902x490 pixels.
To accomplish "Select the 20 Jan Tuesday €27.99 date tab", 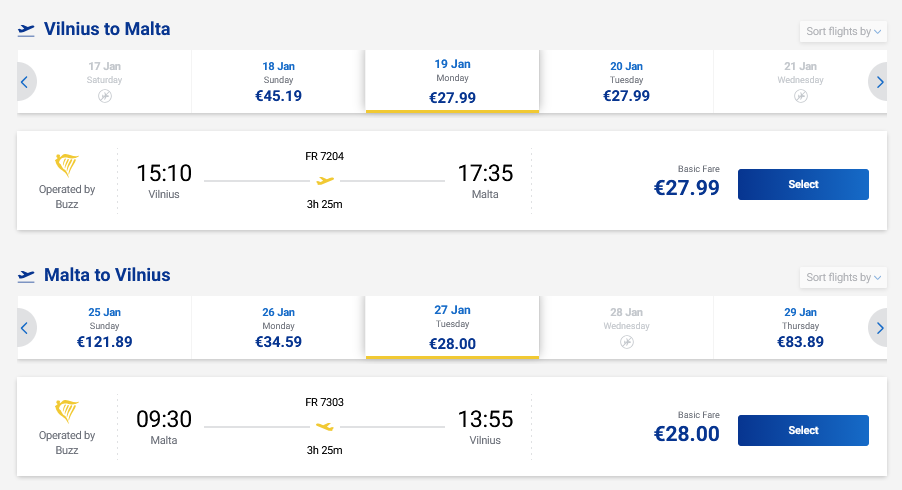I will 627,82.
